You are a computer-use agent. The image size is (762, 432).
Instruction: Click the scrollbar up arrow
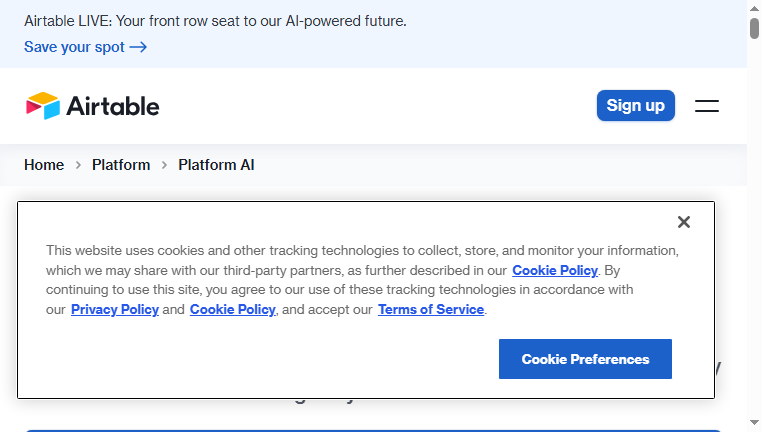click(754, 8)
